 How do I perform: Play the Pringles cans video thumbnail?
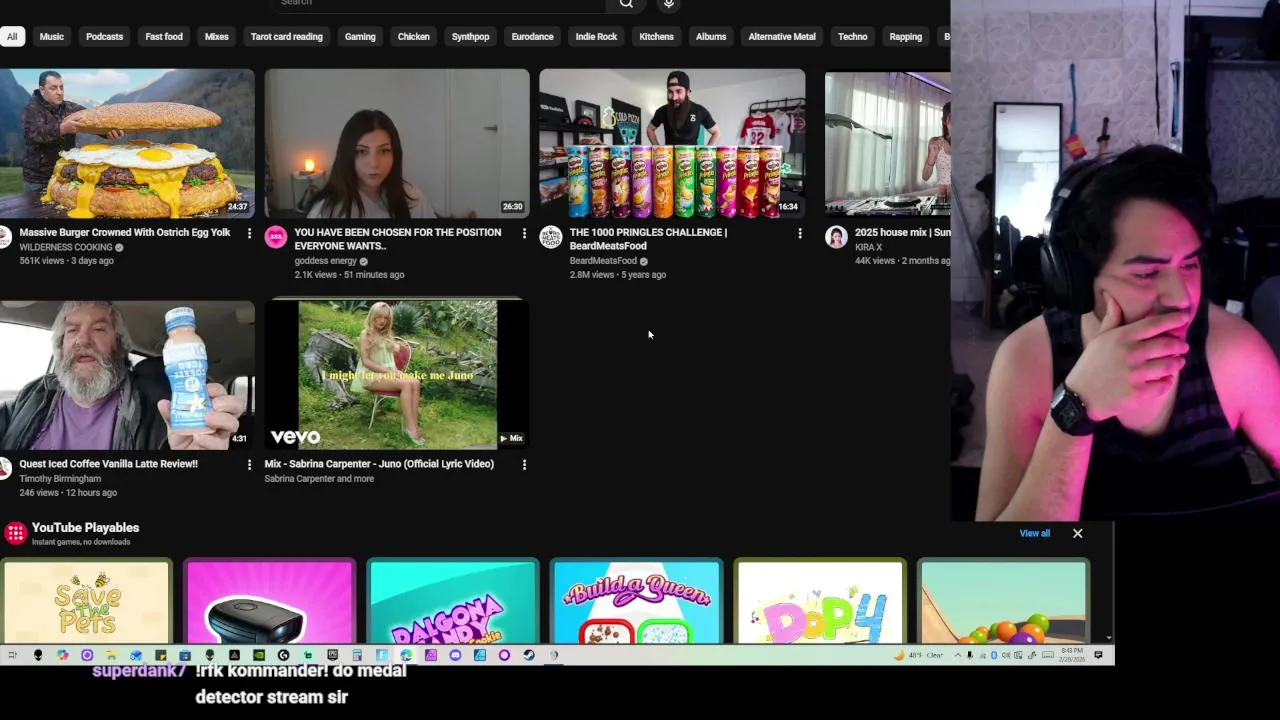click(x=672, y=143)
